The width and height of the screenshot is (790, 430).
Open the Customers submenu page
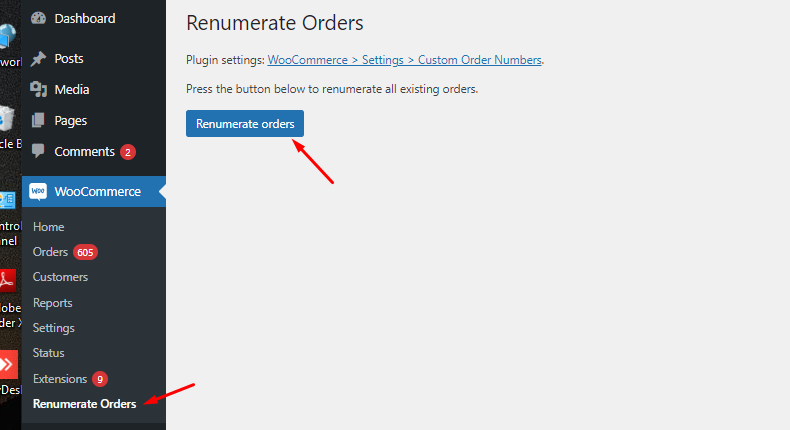60,277
